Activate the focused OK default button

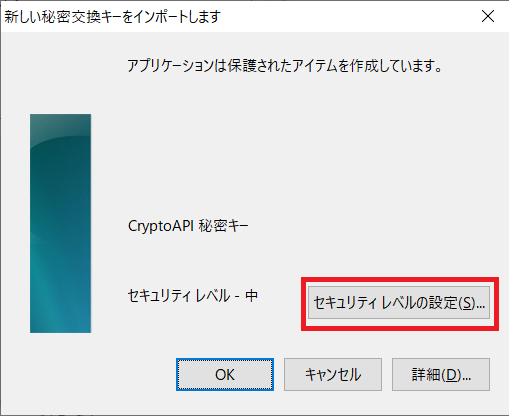[x=225, y=375]
